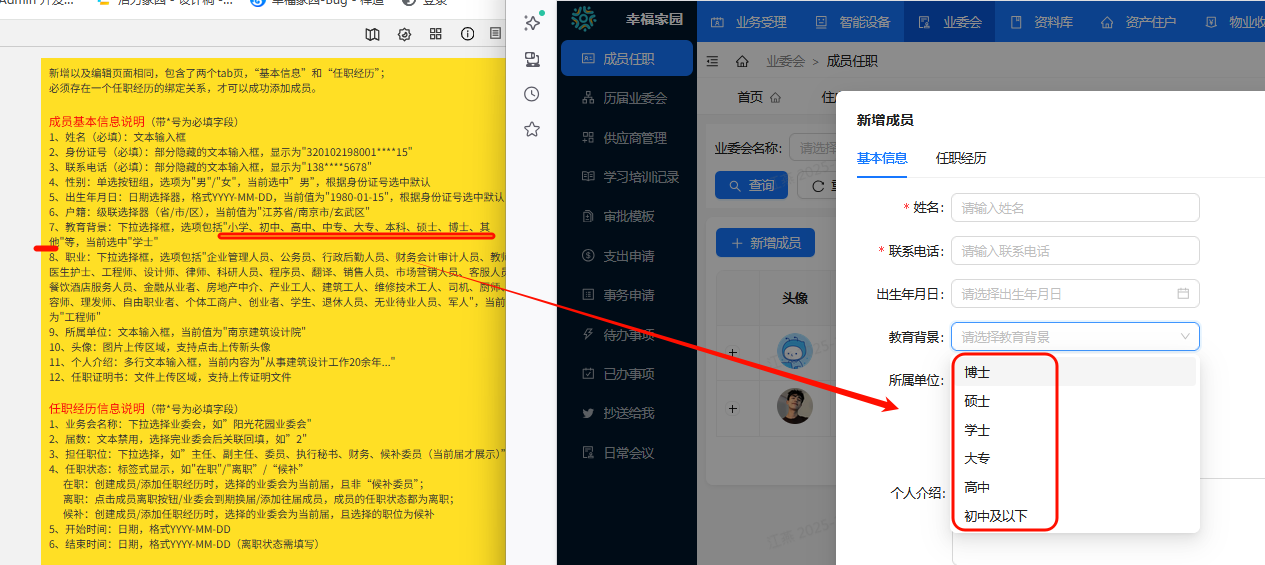Click the device icon below the sparkle icon
The height and width of the screenshot is (565, 1265).
tap(532, 58)
